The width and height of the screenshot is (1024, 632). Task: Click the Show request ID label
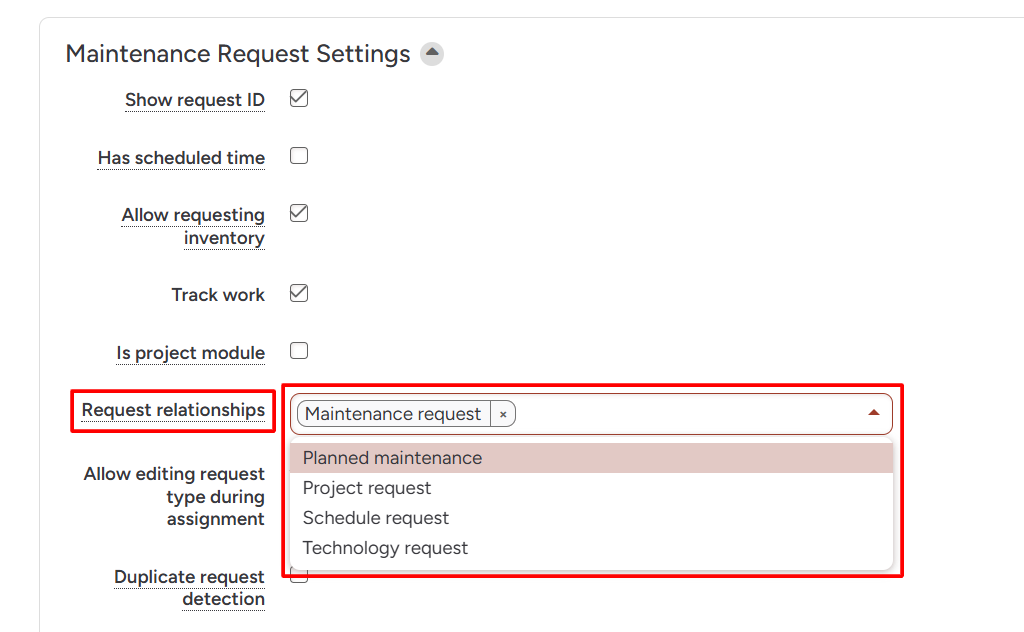click(195, 100)
